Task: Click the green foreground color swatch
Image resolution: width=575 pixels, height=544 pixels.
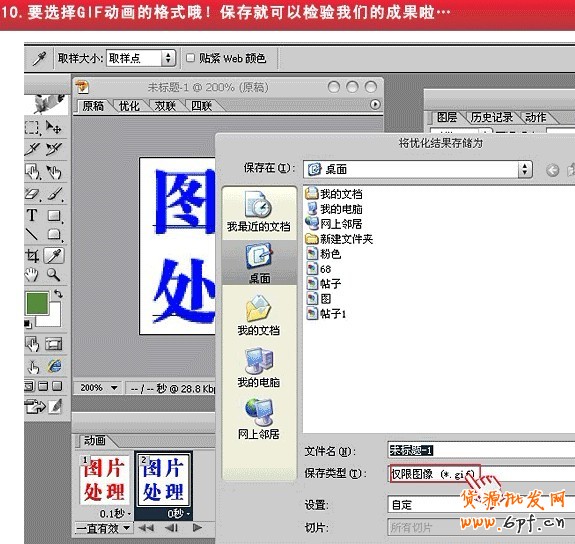Action: pyautogui.click(x=37, y=303)
